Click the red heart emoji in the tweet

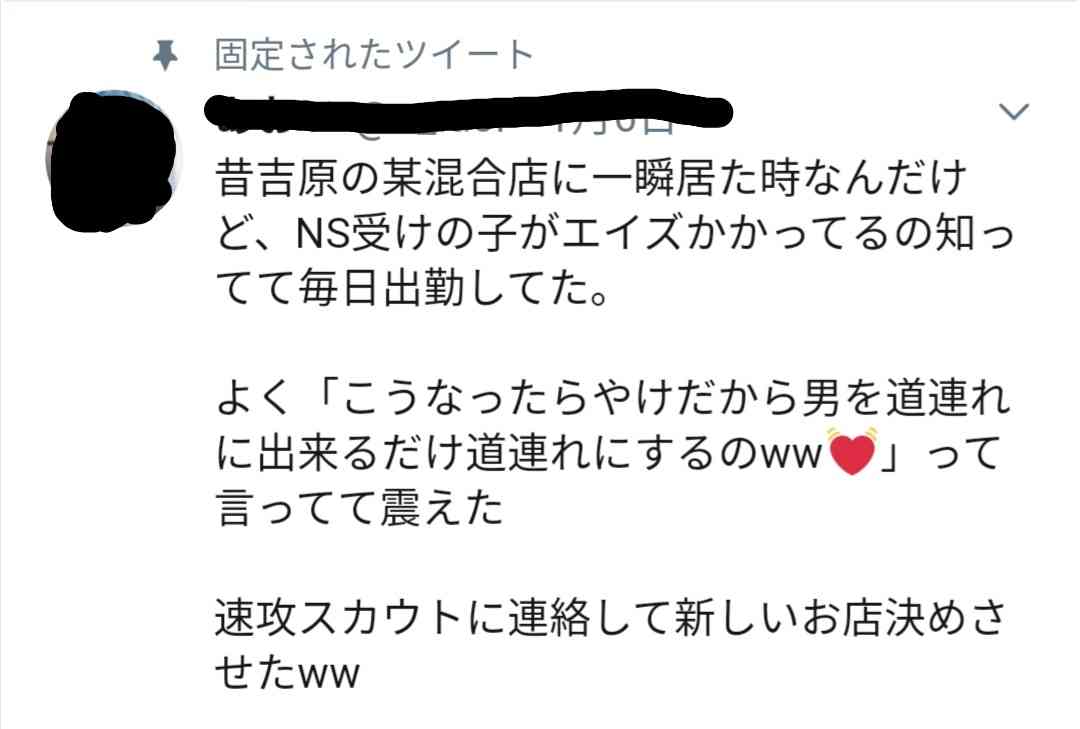point(853,453)
